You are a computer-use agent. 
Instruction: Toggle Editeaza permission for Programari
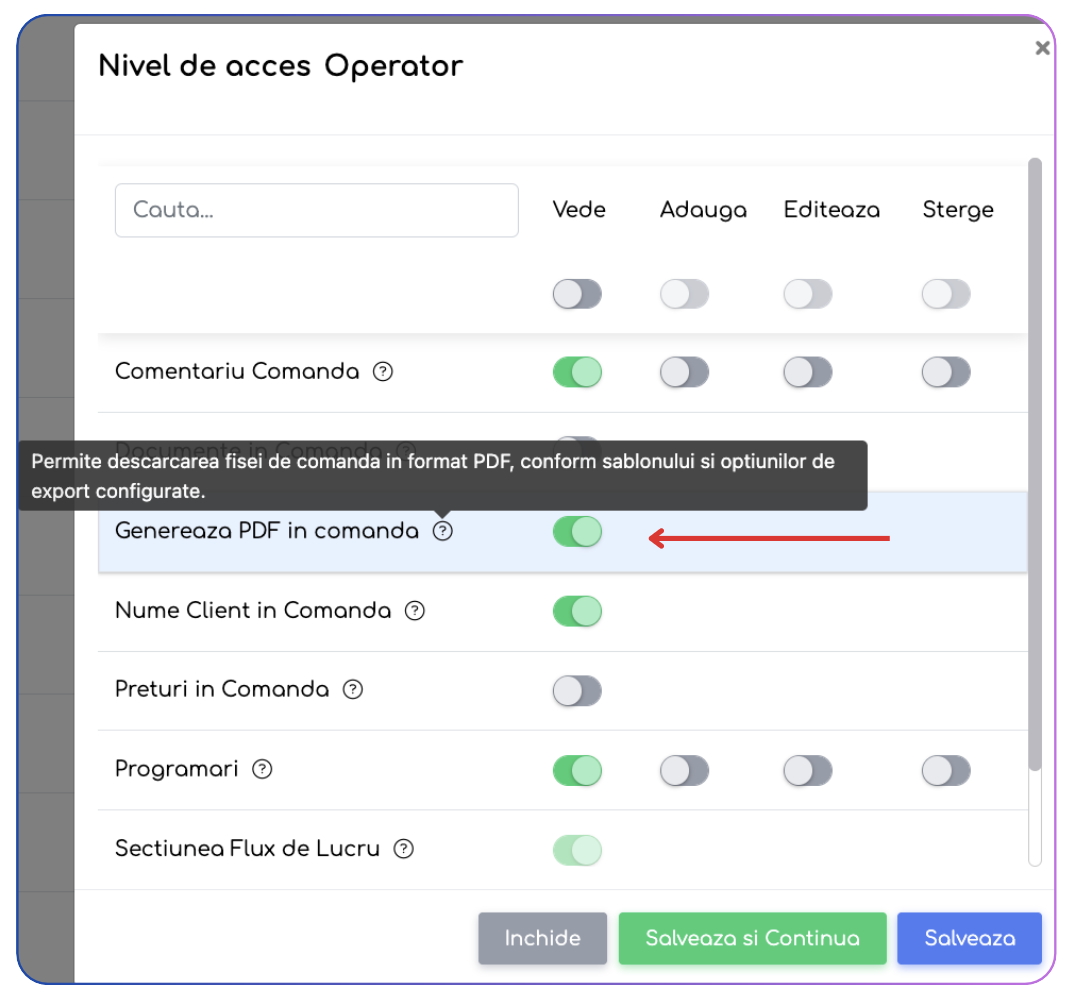pyautogui.click(x=808, y=771)
